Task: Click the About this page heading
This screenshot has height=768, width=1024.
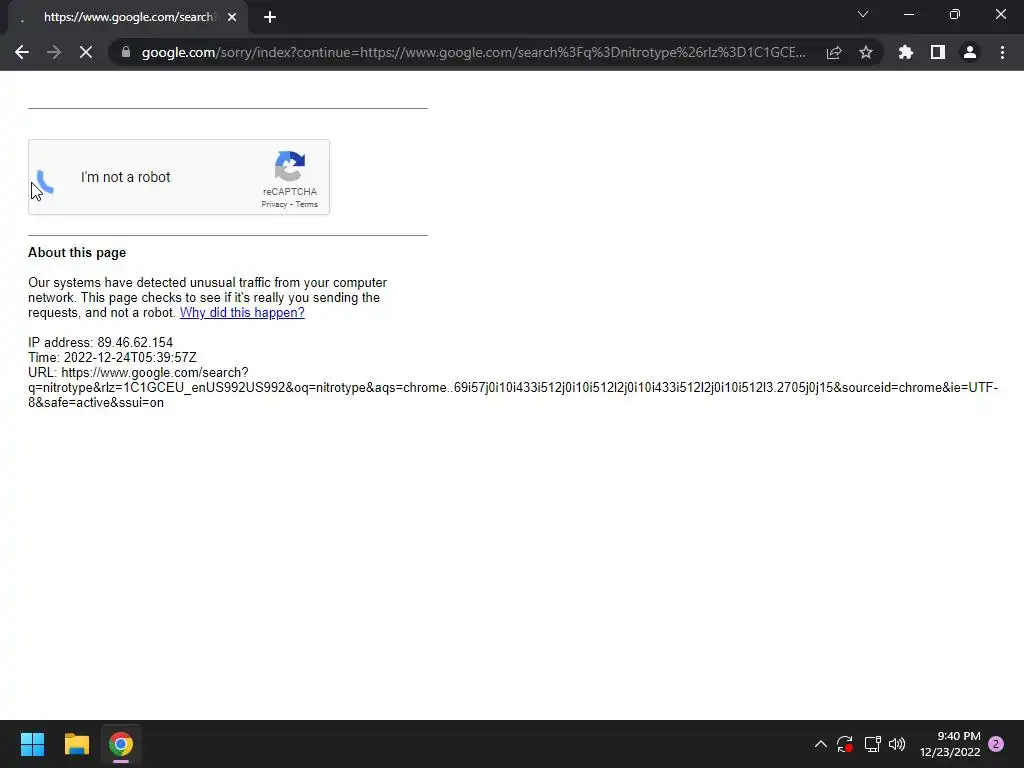Action: [x=77, y=253]
